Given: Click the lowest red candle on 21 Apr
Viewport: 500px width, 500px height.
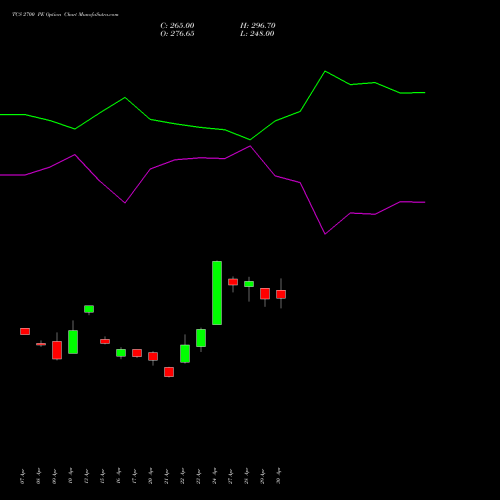Looking at the screenshot, I should [x=169, y=372].
